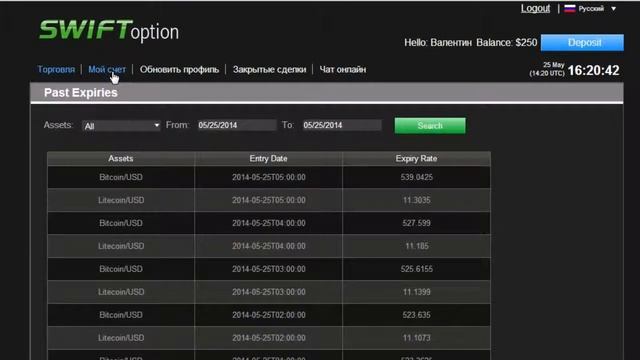Click the green Search button
The width and height of the screenshot is (640, 360).
point(430,126)
